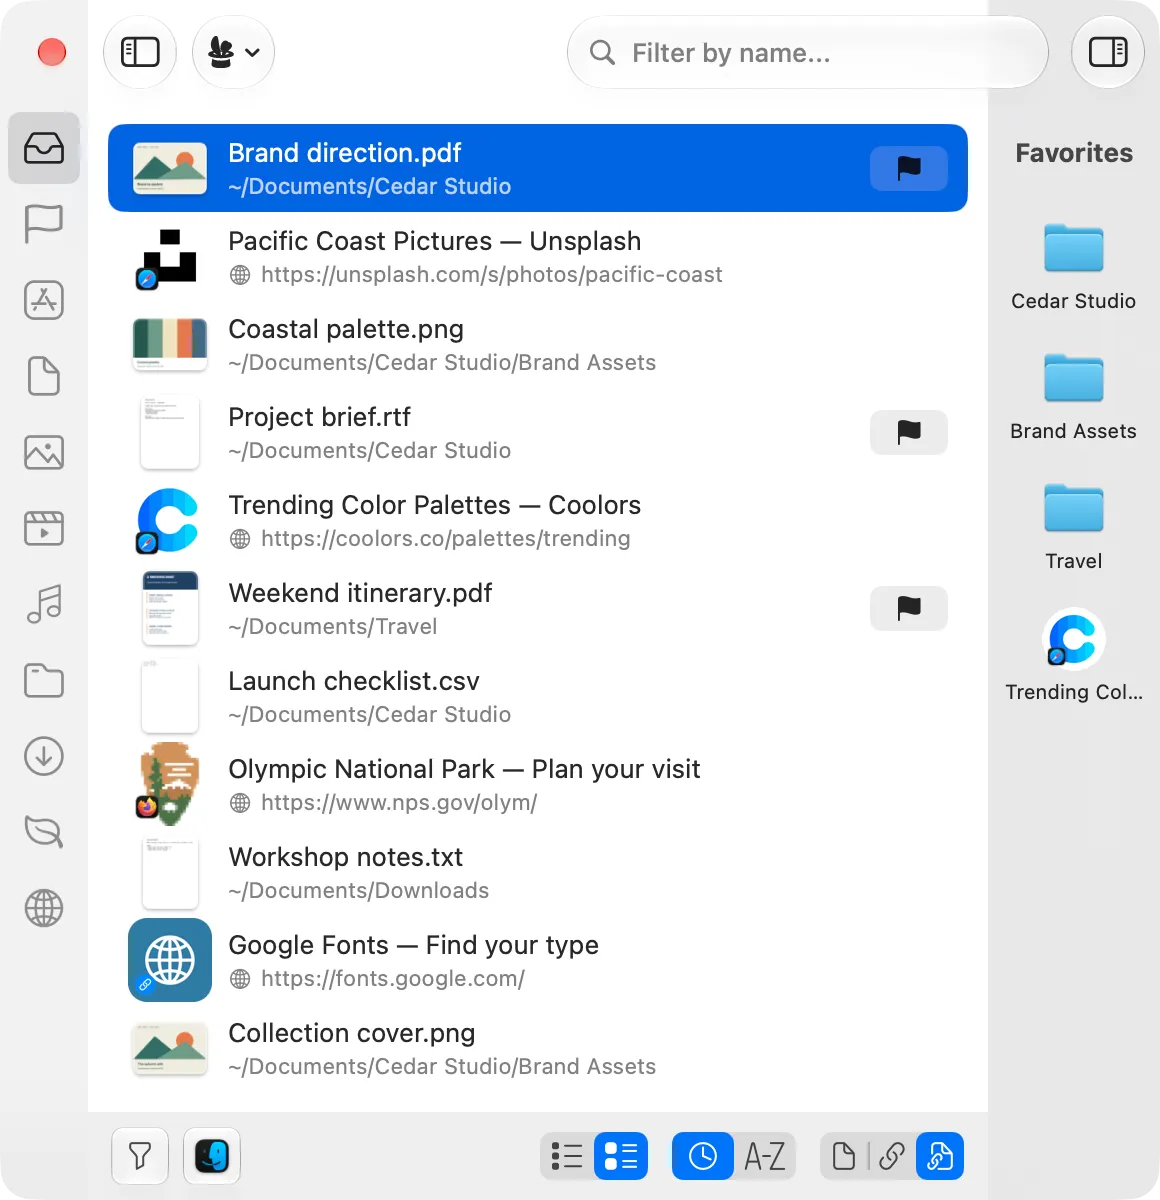This screenshot has width=1160, height=1200.
Task: Toggle the left sidebar panel
Action: pos(140,52)
